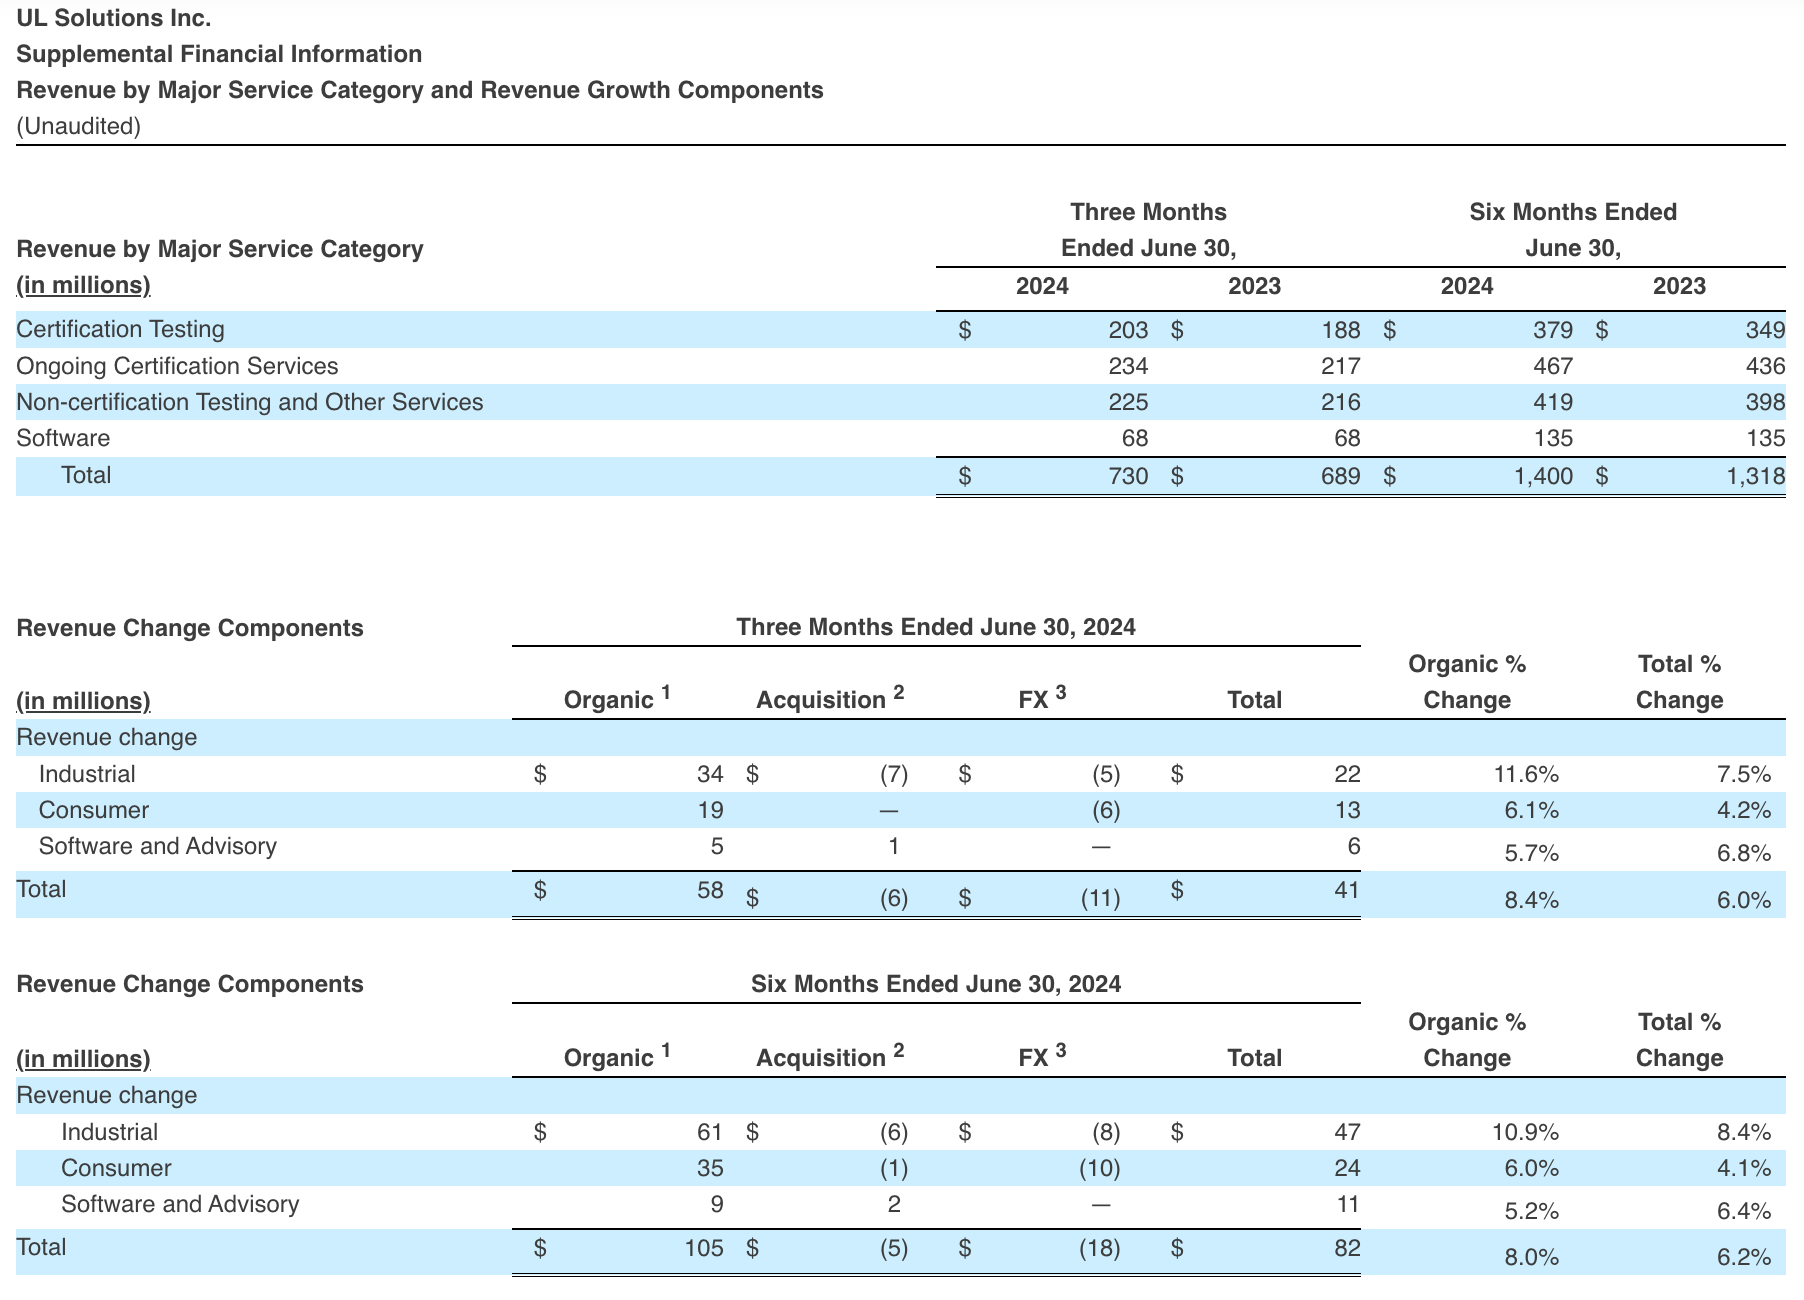Select the total revenue value 1,400
The image size is (1804, 1300).
tap(1543, 476)
